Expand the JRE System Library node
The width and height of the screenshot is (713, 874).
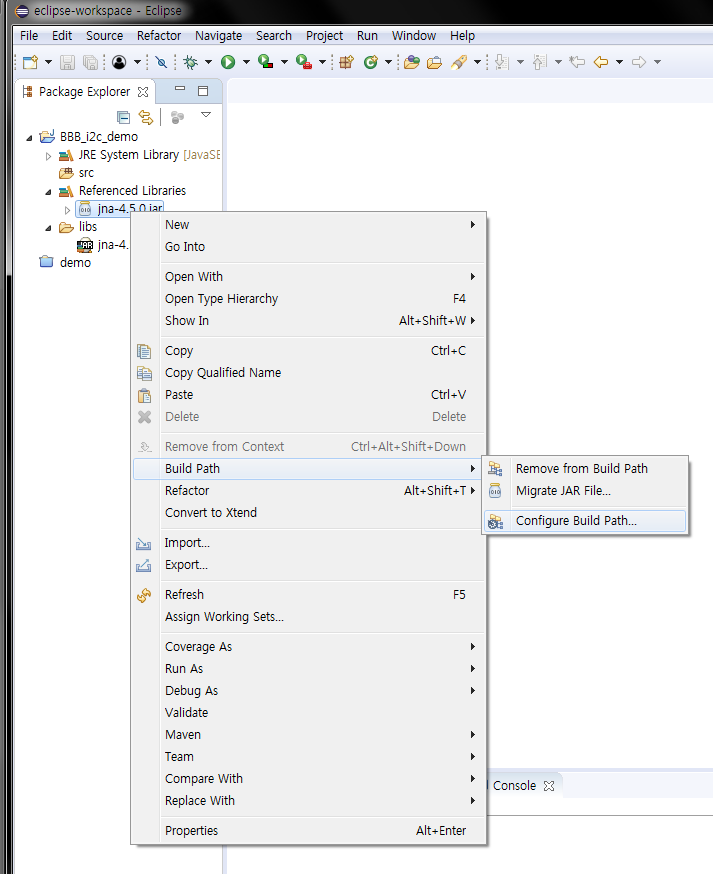tap(48, 156)
